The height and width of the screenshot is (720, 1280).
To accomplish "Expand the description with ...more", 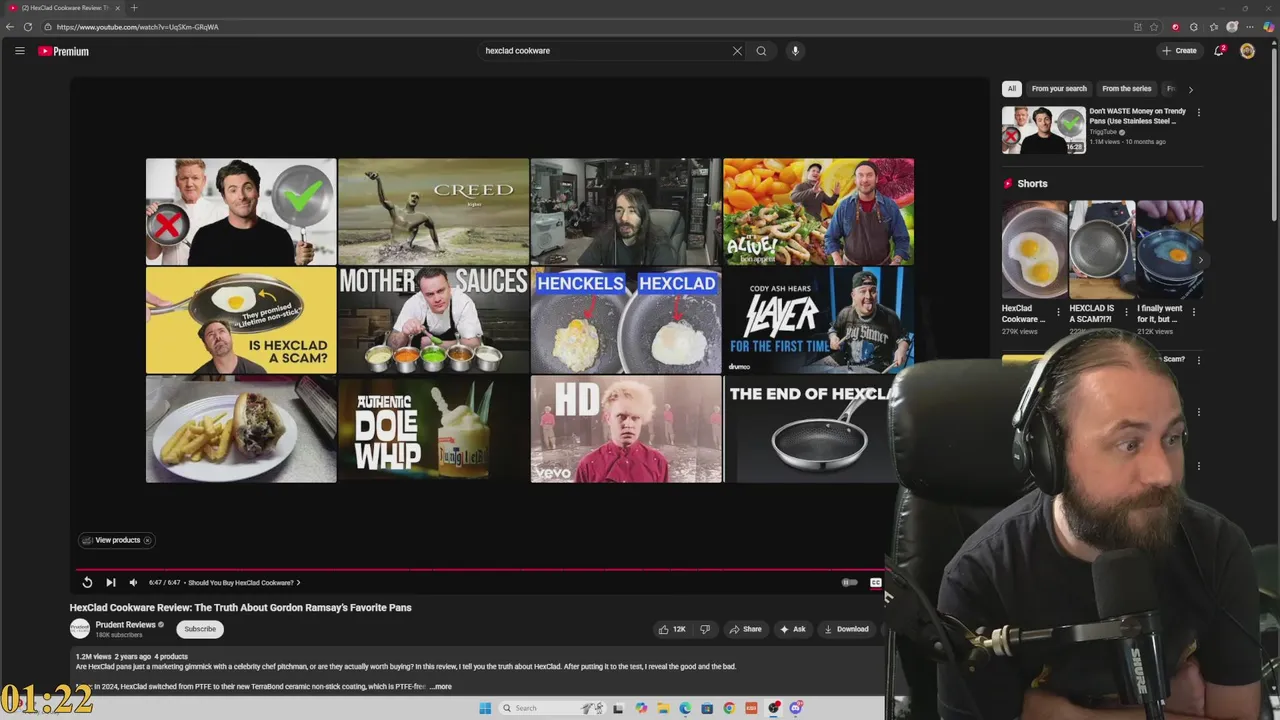I will coord(441,686).
